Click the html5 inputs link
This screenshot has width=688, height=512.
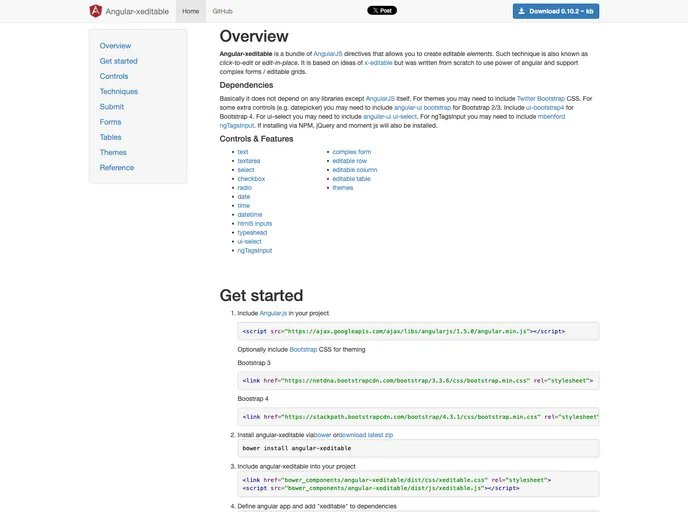coord(254,224)
